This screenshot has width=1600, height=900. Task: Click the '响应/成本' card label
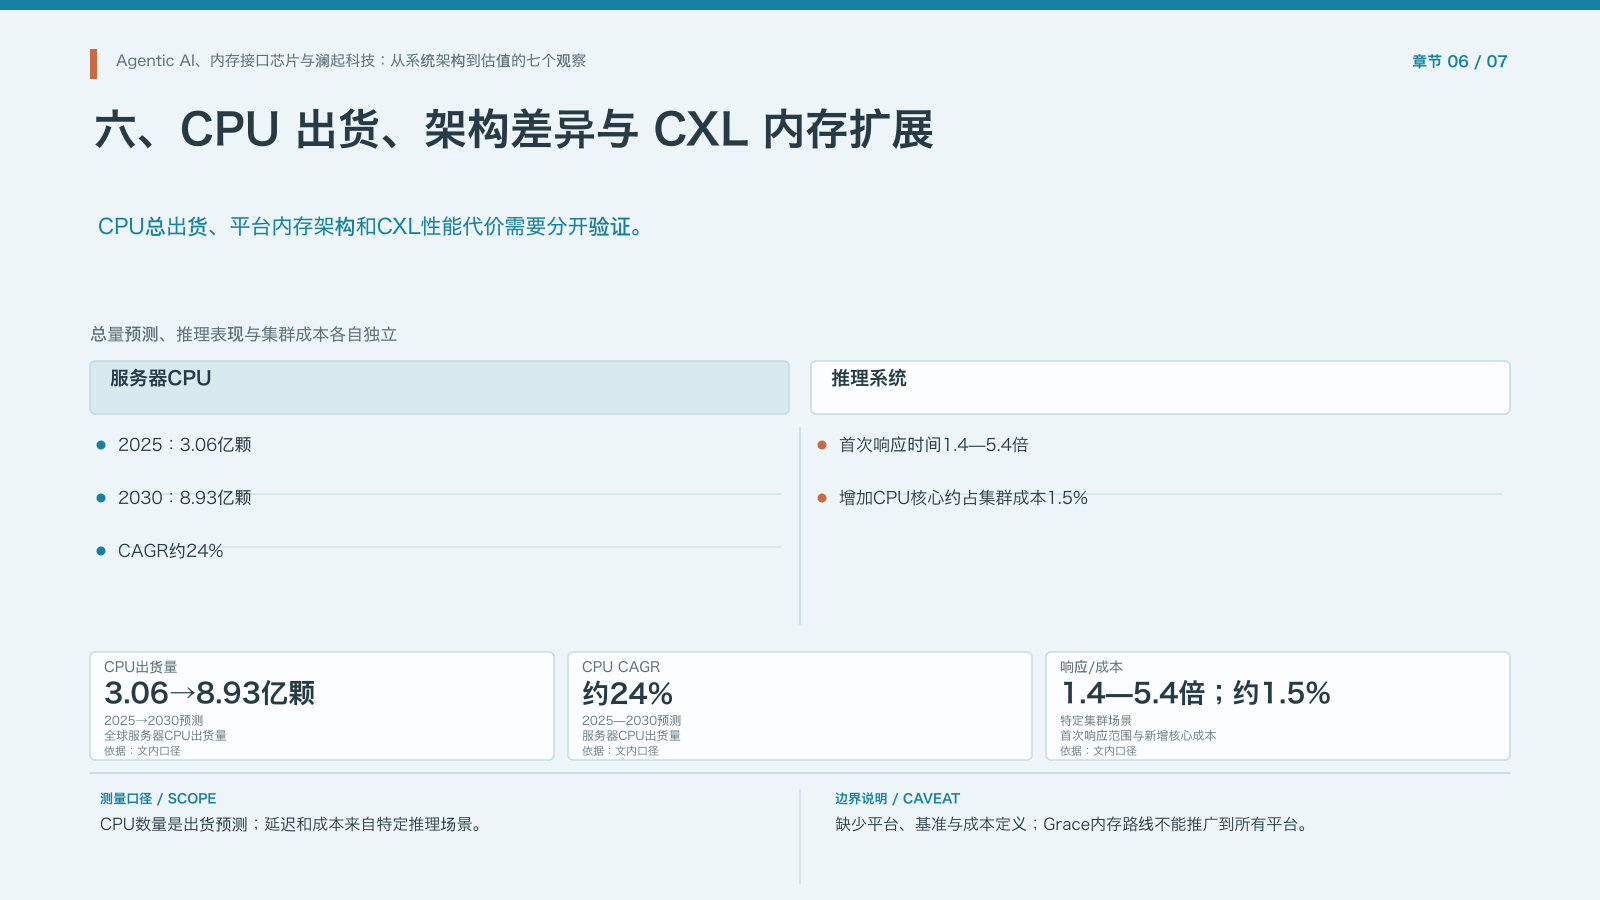tap(1091, 667)
